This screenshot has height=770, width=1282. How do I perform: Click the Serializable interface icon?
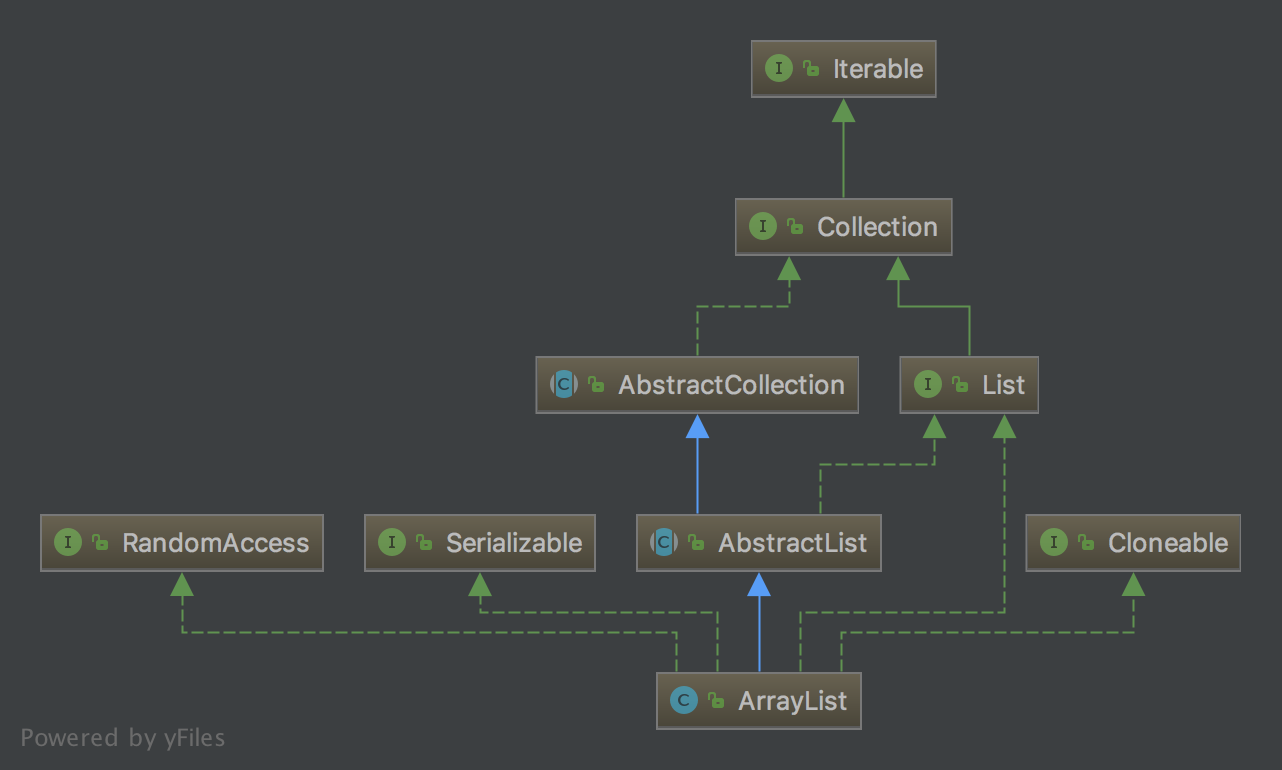pos(391,543)
